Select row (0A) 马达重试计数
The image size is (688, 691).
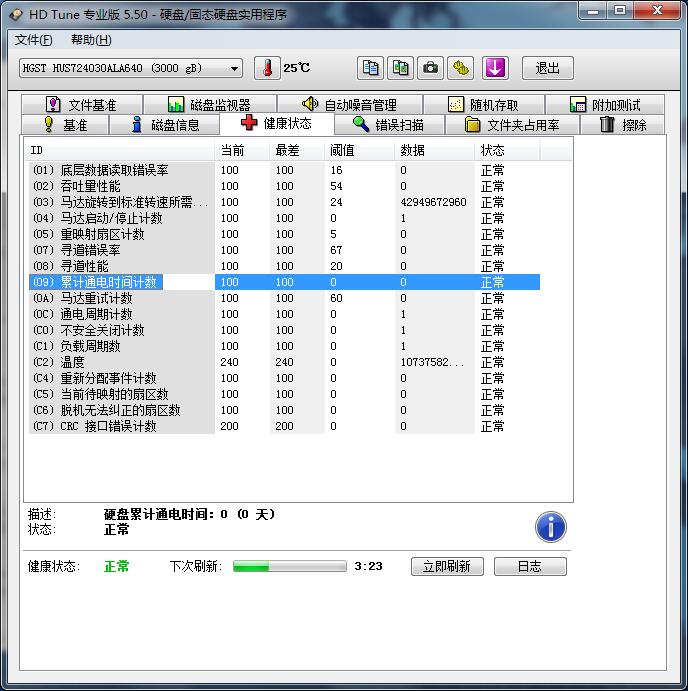click(x=285, y=298)
